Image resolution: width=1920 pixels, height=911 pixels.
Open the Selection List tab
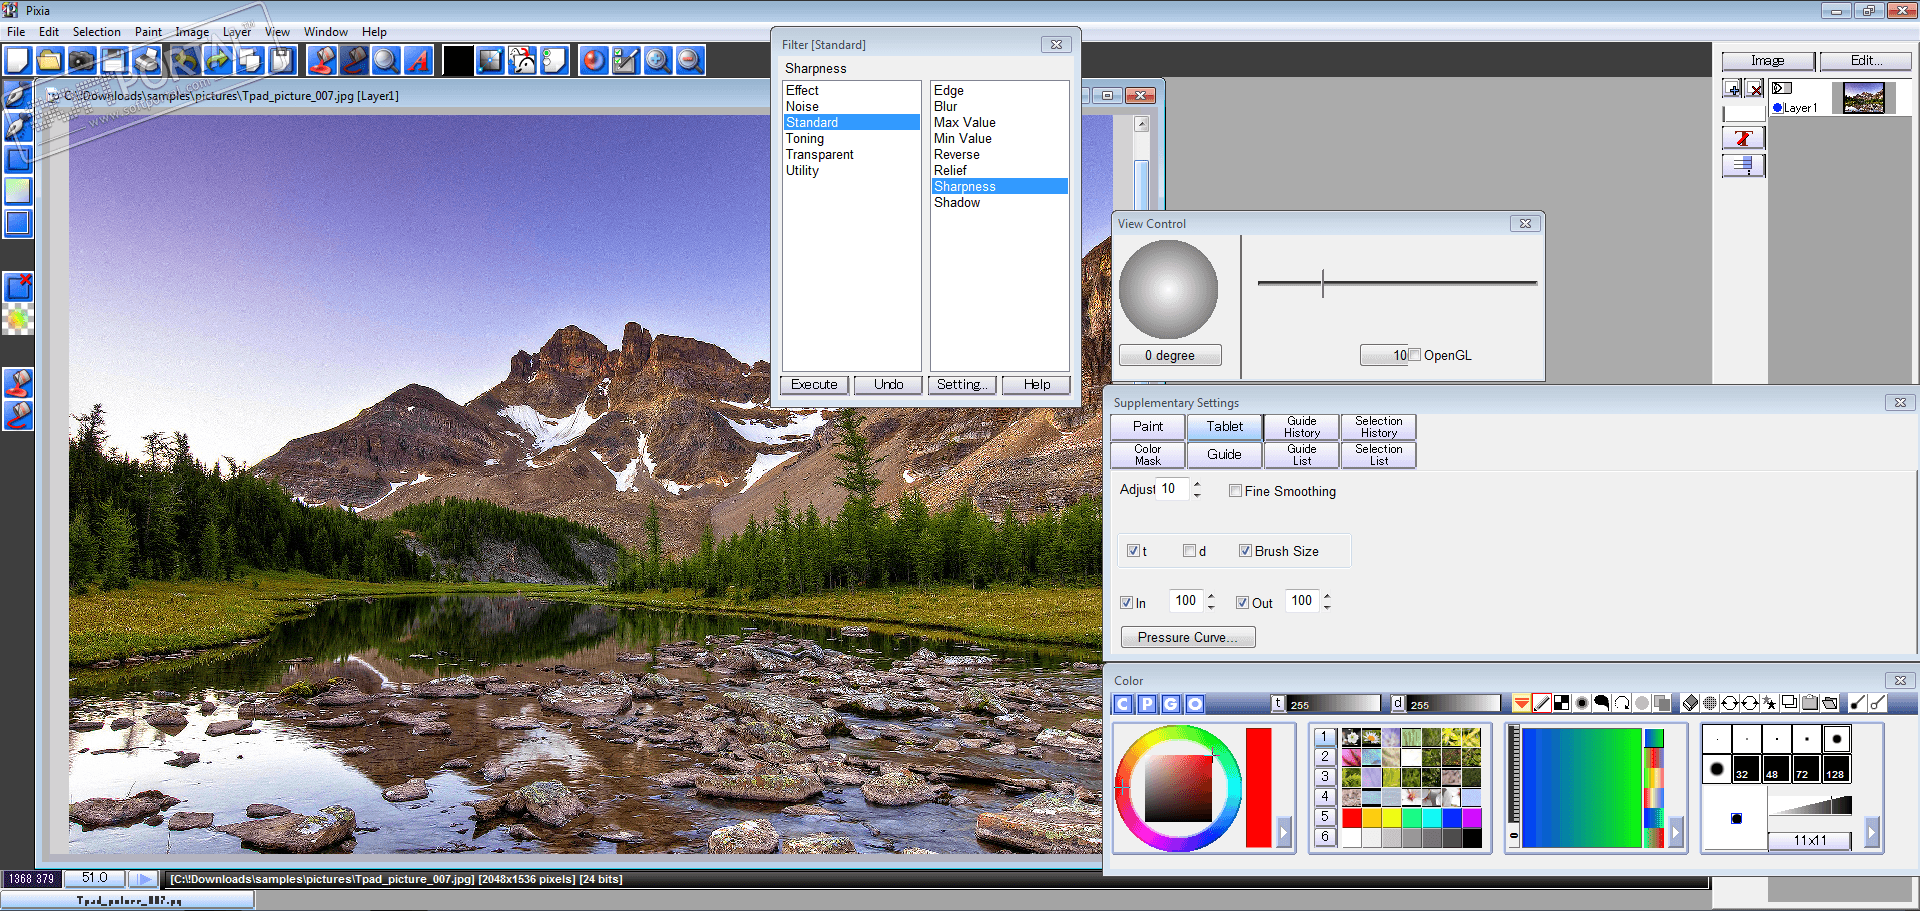tap(1379, 455)
